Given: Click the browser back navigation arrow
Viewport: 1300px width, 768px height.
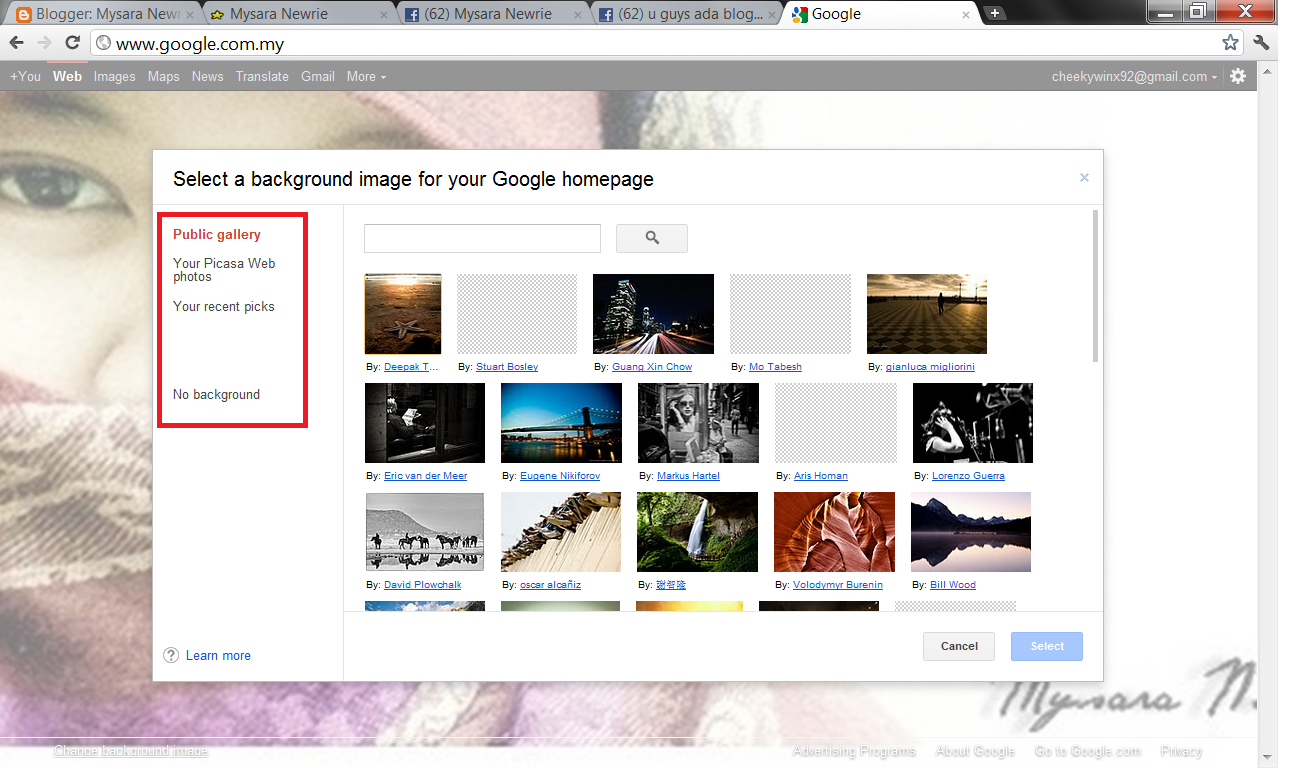Looking at the screenshot, I should pos(16,42).
